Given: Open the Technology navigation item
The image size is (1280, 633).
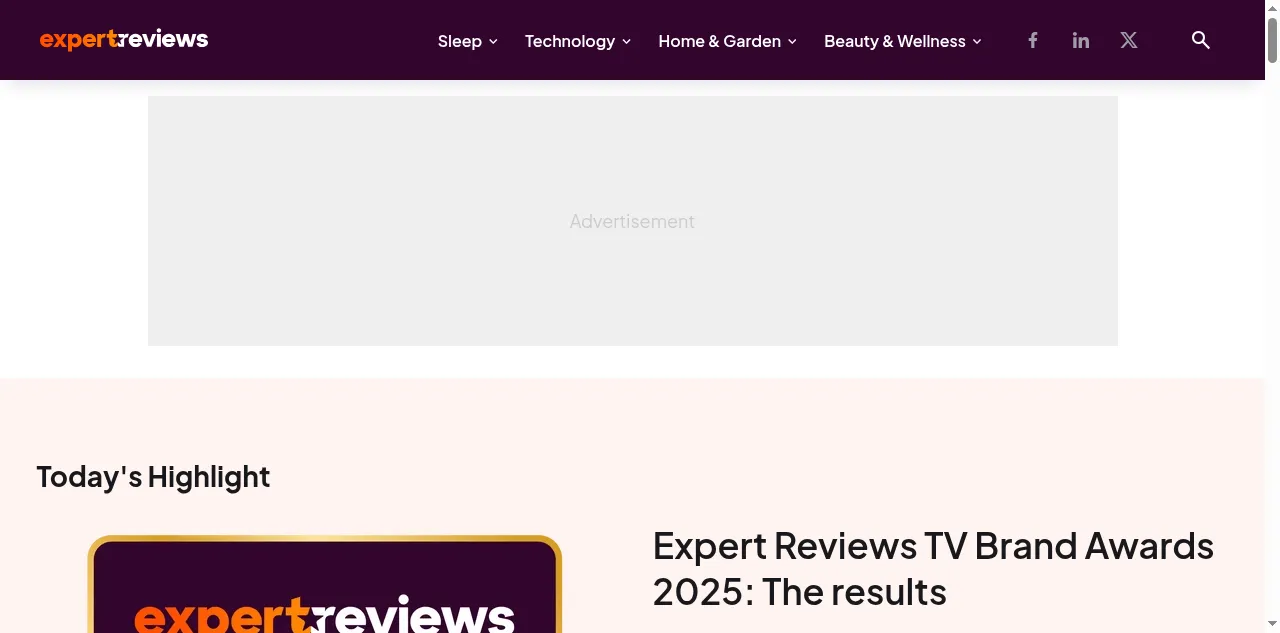Looking at the screenshot, I should [570, 41].
